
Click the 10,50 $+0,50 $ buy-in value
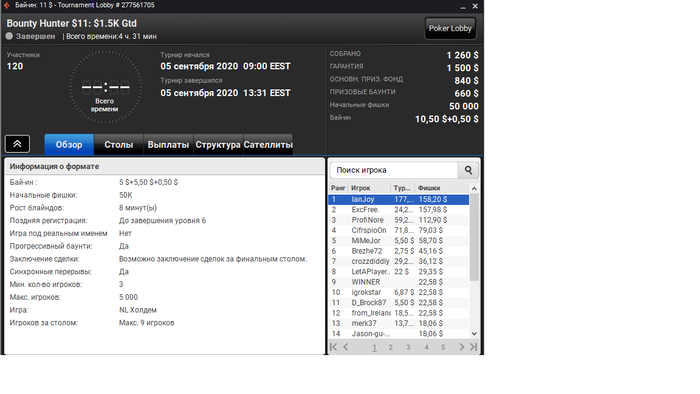[447, 119]
